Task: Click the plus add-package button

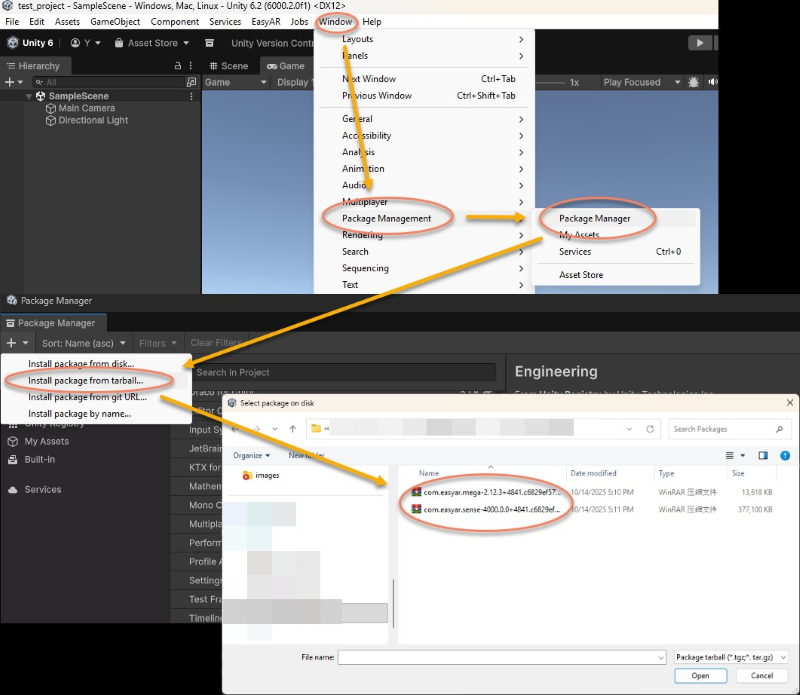Action: [13, 343]
